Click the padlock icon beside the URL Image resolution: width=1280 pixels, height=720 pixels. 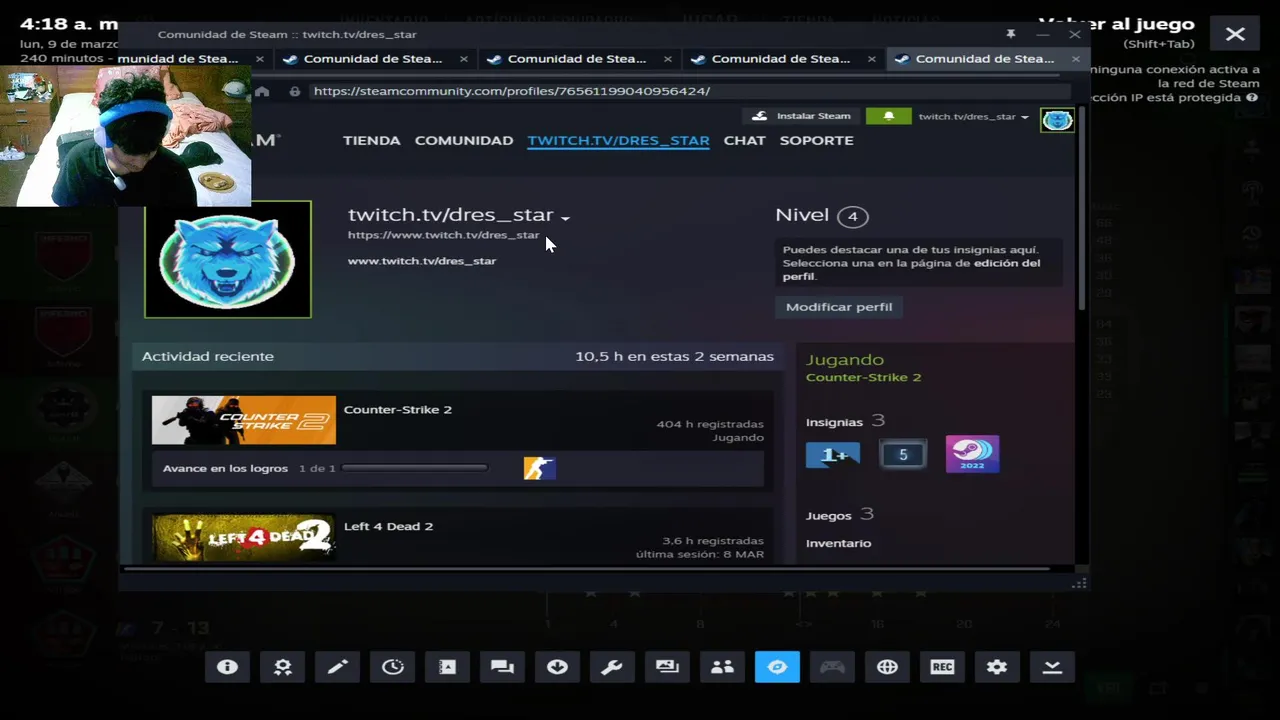pos(294,91)
